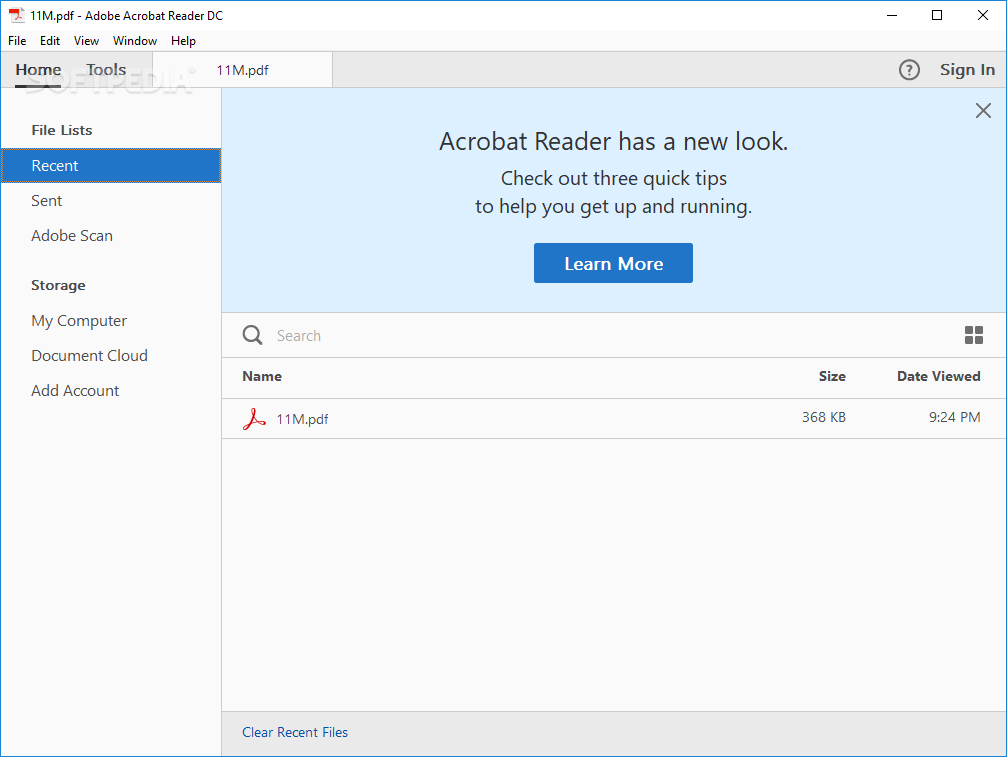Click the Acrobat app icon in title bar
The height and width of the screenshot is (757, 1007).
(16, 15)
